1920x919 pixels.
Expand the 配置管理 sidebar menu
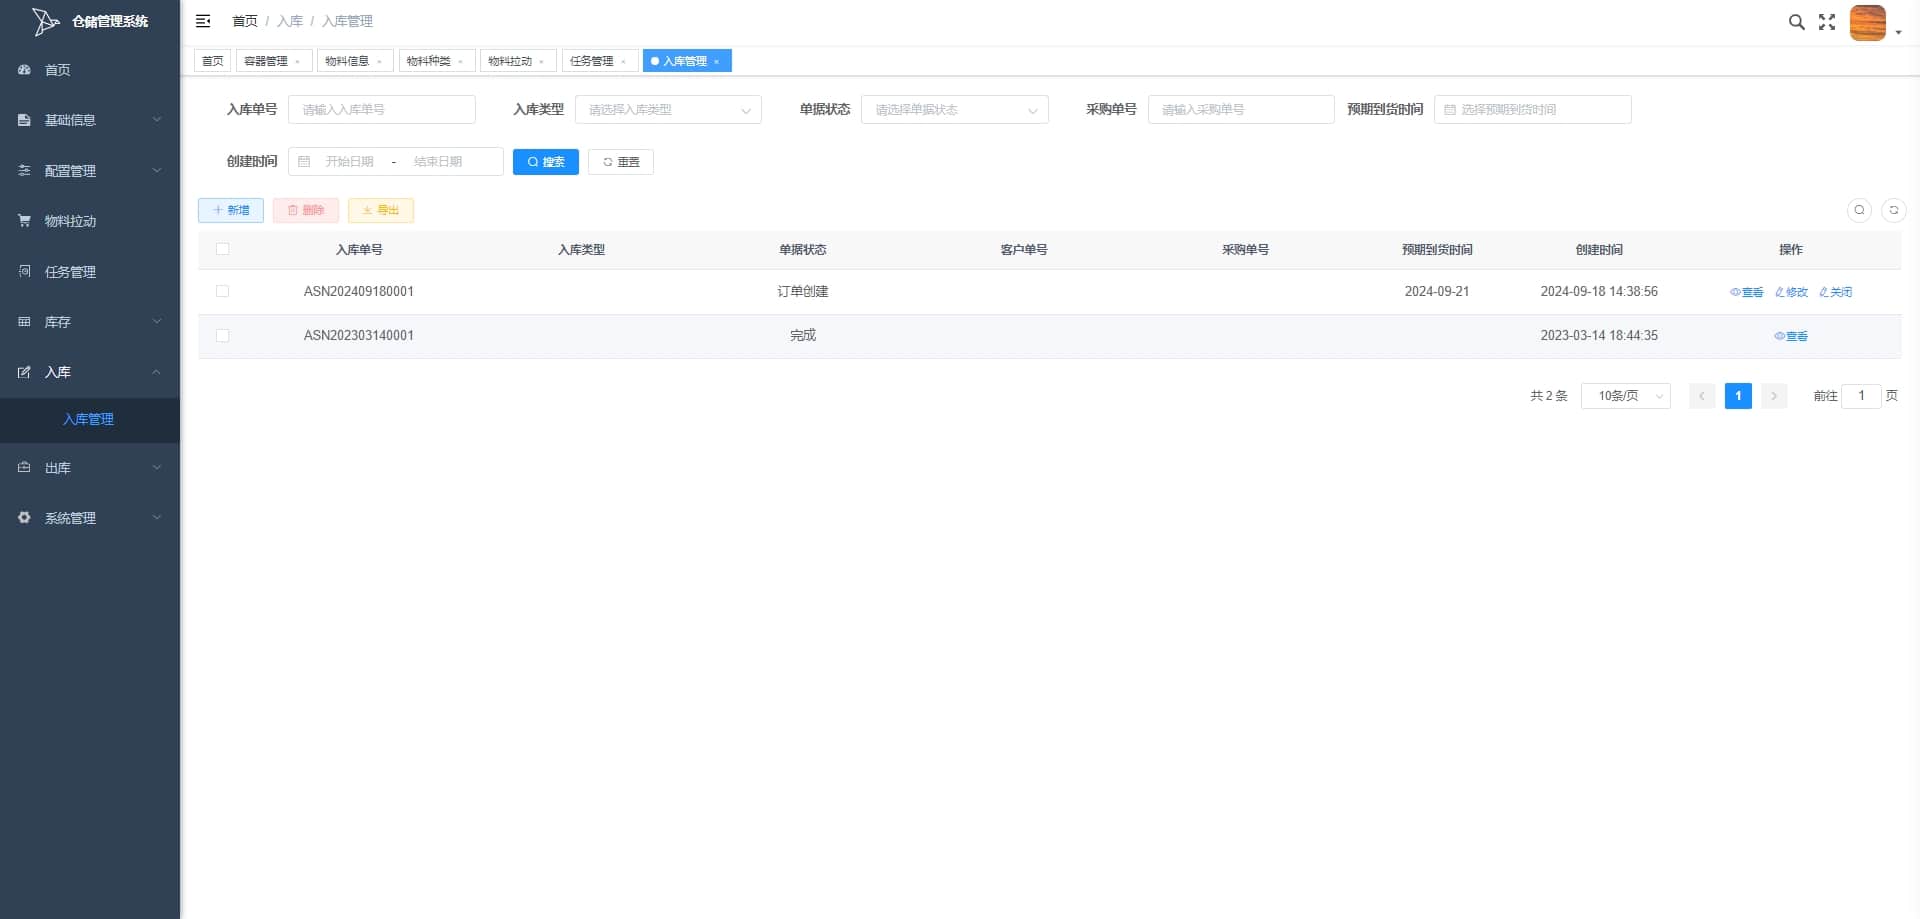[90, 171]
